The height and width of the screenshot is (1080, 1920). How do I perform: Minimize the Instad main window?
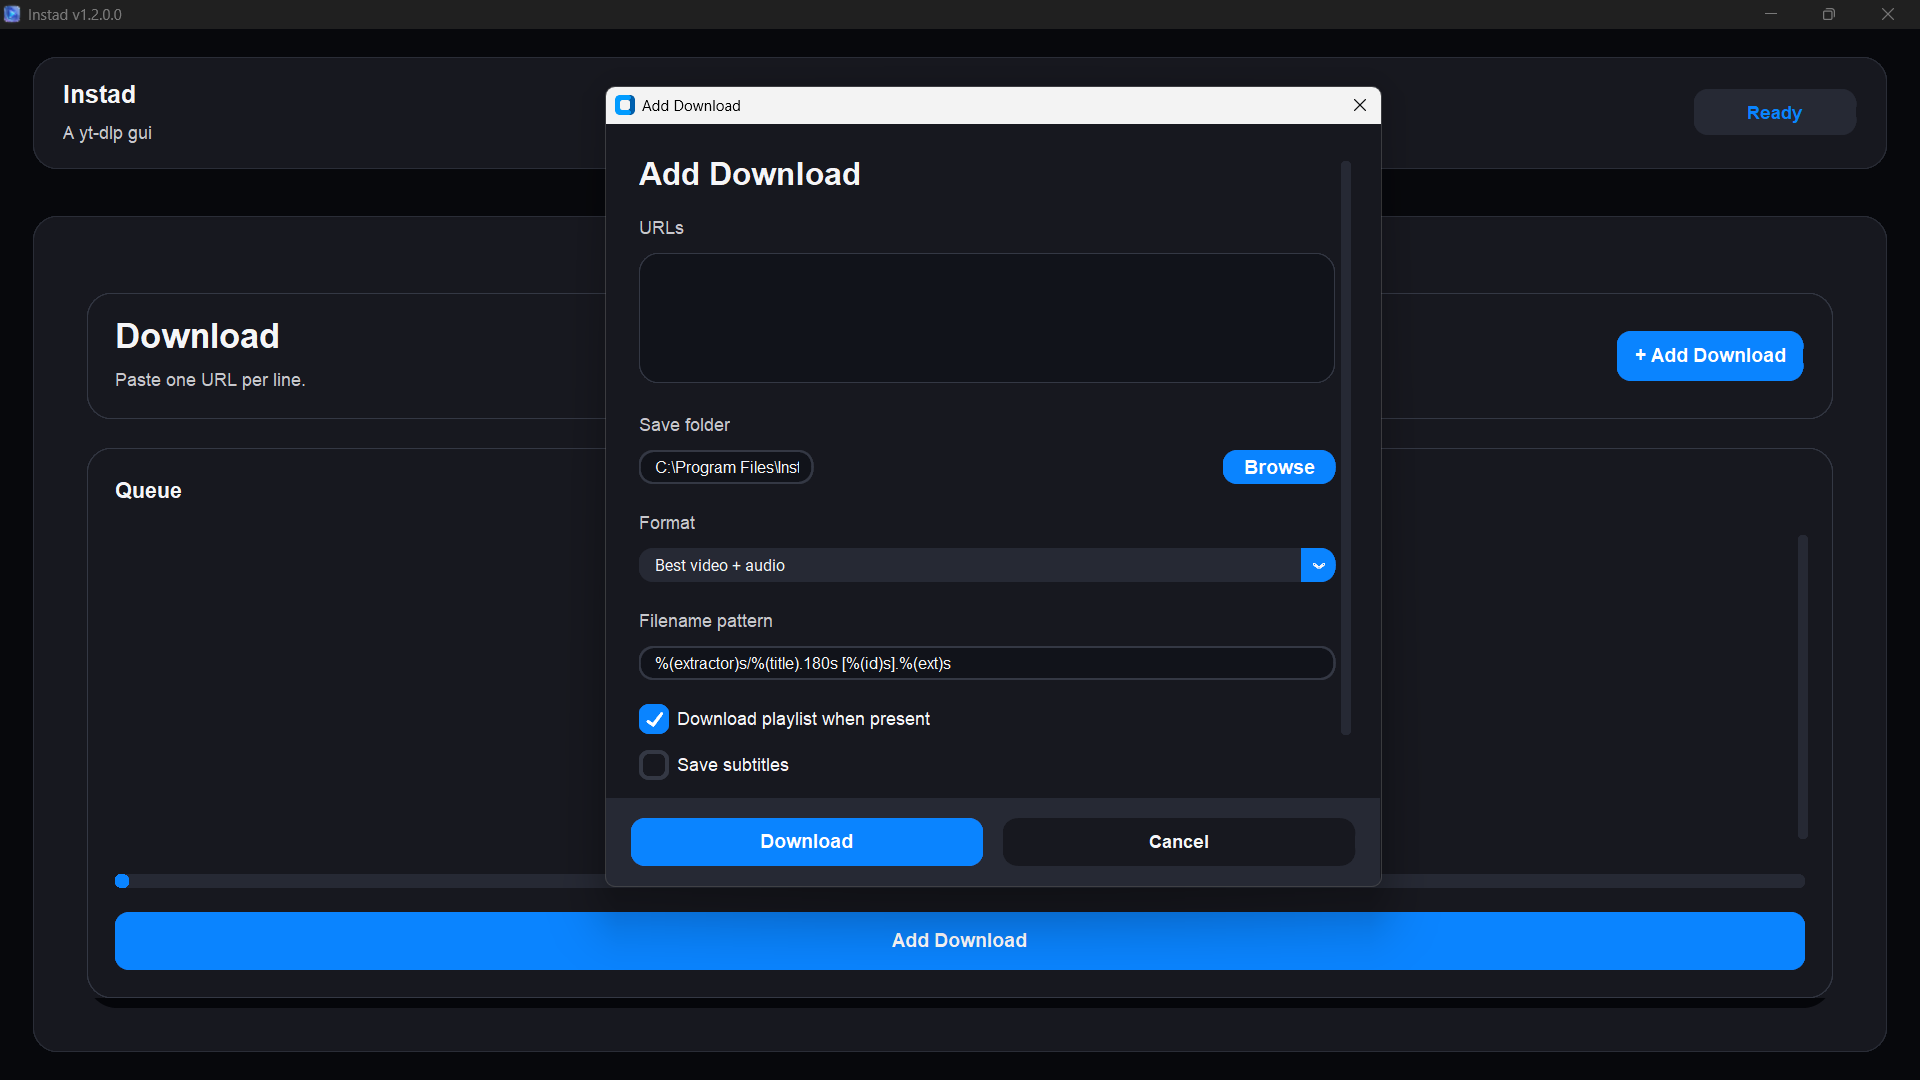[x=1770, y=14]
